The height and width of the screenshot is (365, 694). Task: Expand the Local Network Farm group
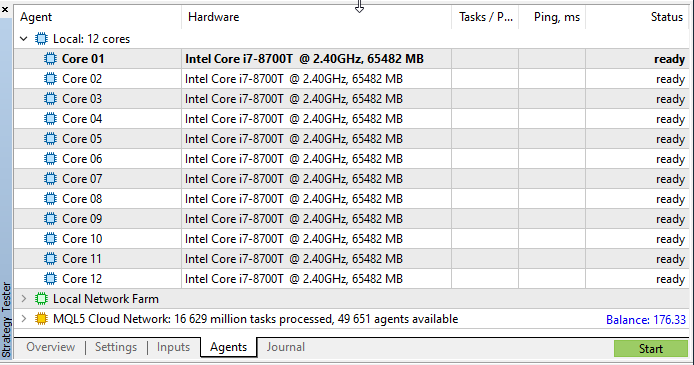(x=24, y=299)
